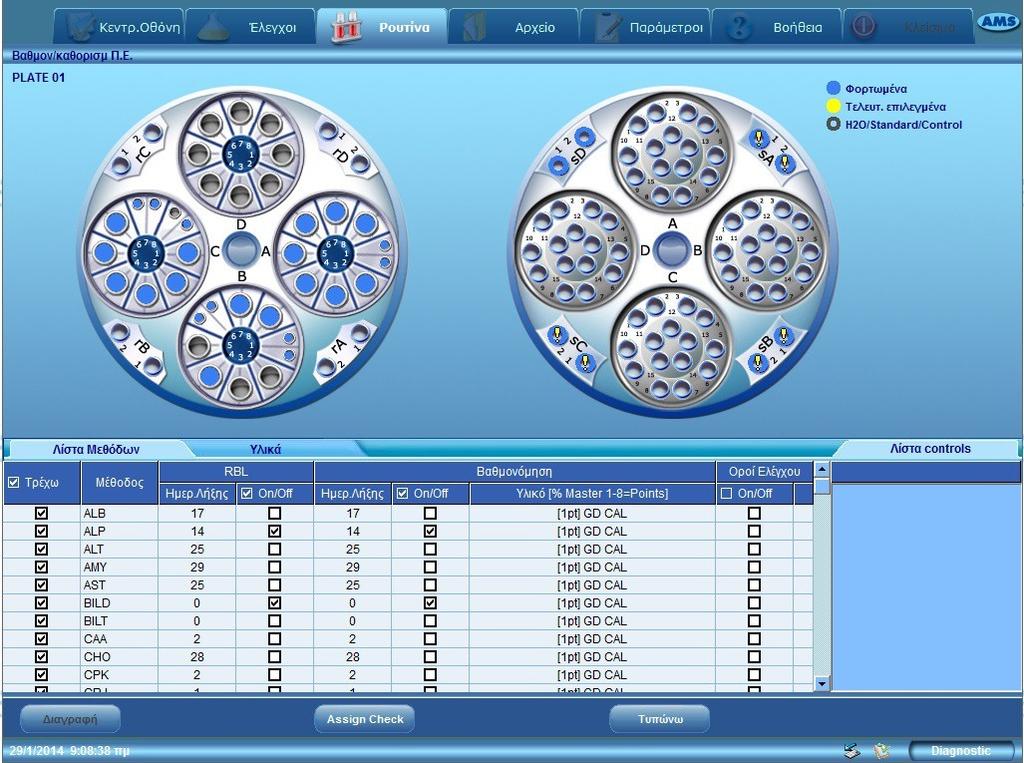Click the H2O/Standard/Control legend ring

(833, 124)
